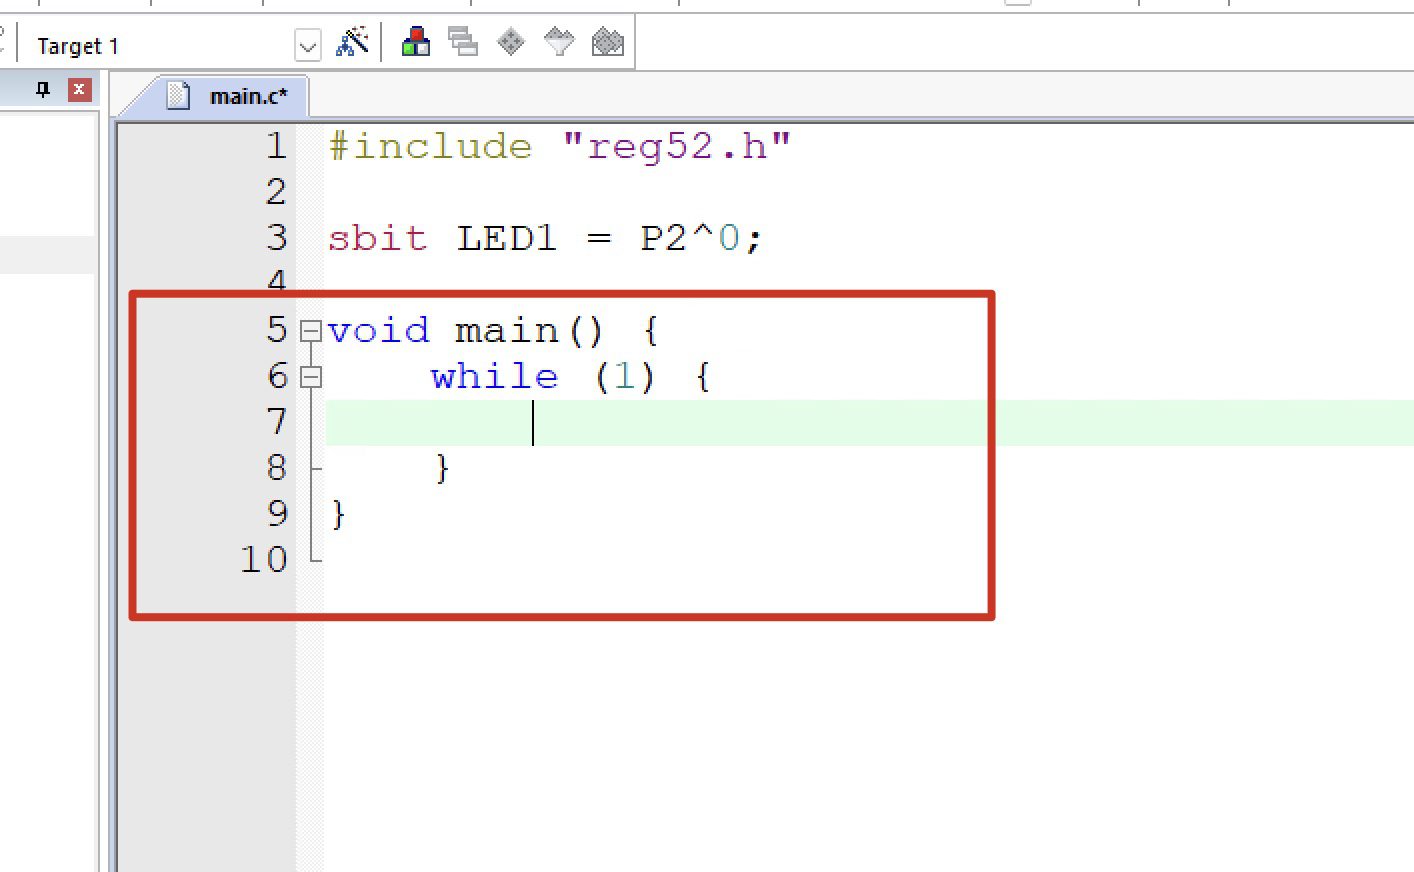The image size is (1414, 872).
Task: Collapse the while (1) fold marker
Action: click(311, 377)
